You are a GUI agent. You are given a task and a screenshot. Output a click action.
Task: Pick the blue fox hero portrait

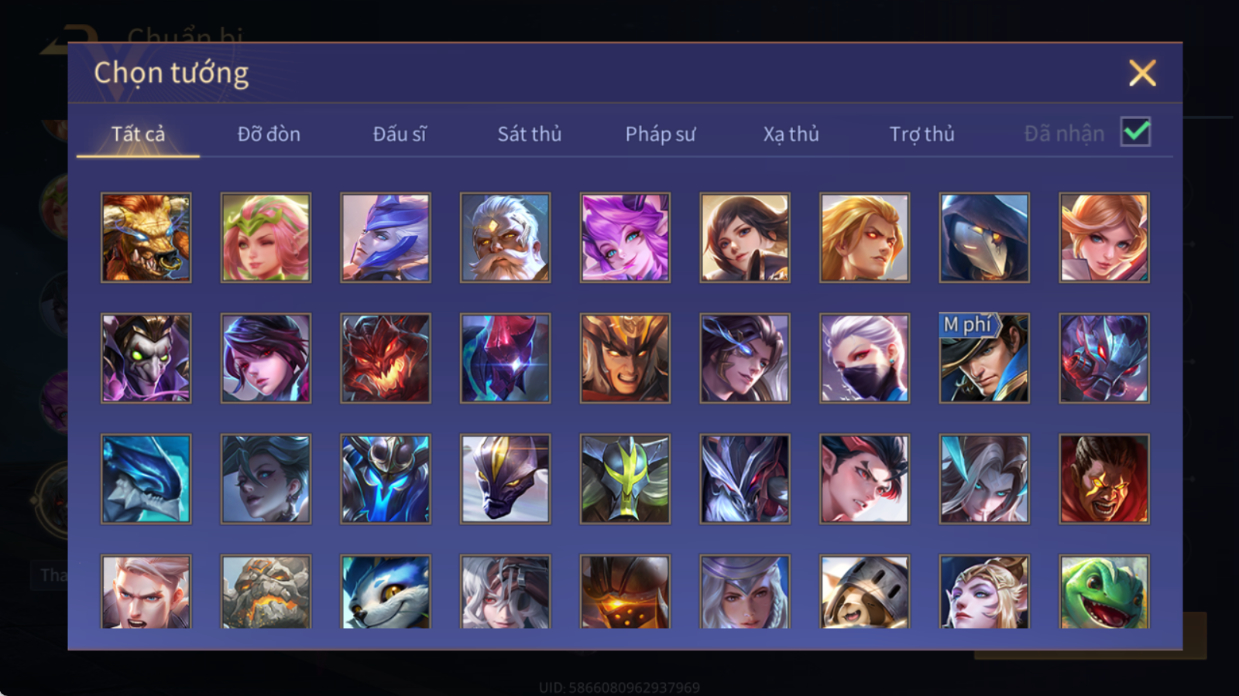coord(385,592)
